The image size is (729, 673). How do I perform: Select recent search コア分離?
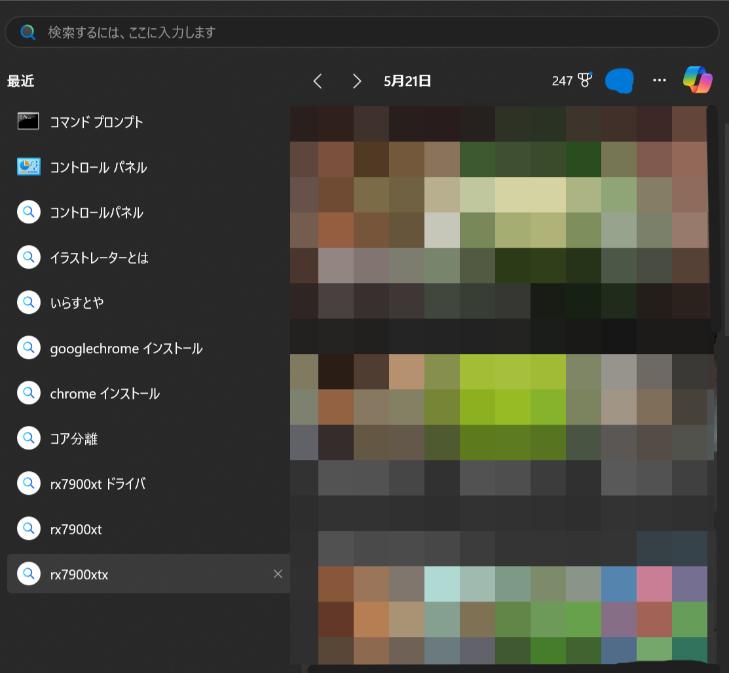click(x=148, y=438)
